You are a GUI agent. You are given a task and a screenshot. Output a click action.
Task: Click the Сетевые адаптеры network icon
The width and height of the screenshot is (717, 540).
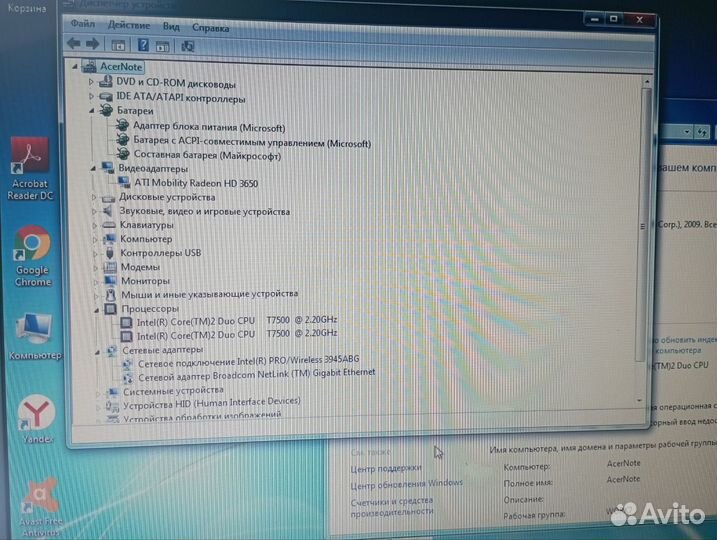[x=112, y=351]
